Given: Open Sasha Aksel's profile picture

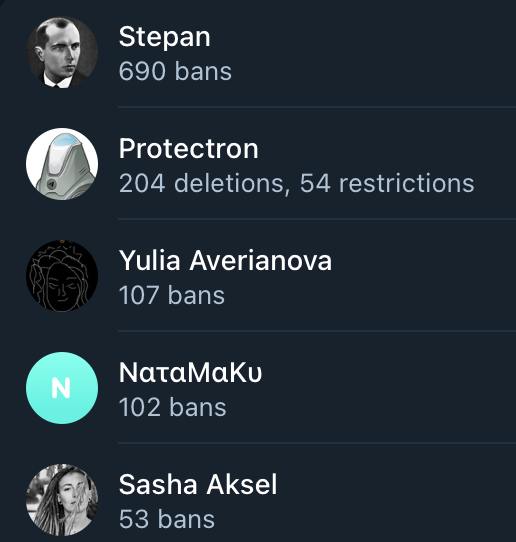Looking at the screenshot, I should coord(62,500).
